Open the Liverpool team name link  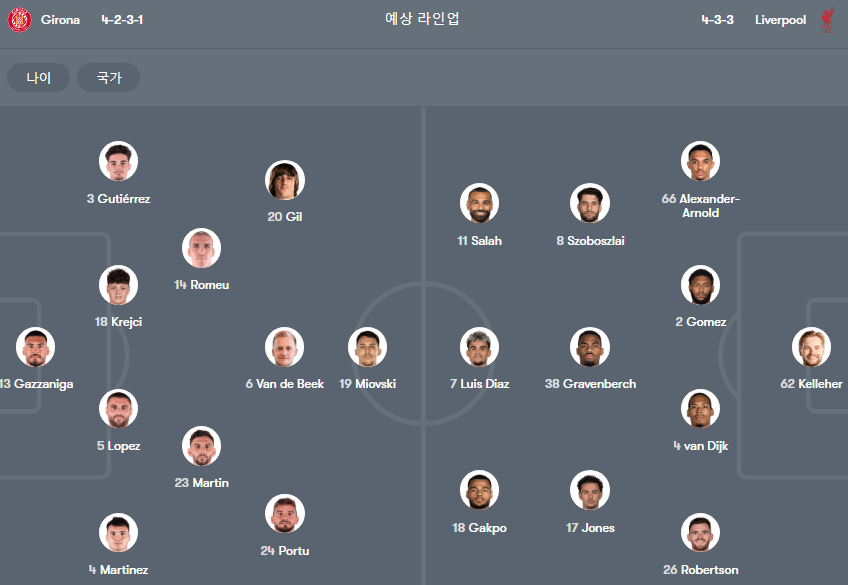tap(780, 20)
